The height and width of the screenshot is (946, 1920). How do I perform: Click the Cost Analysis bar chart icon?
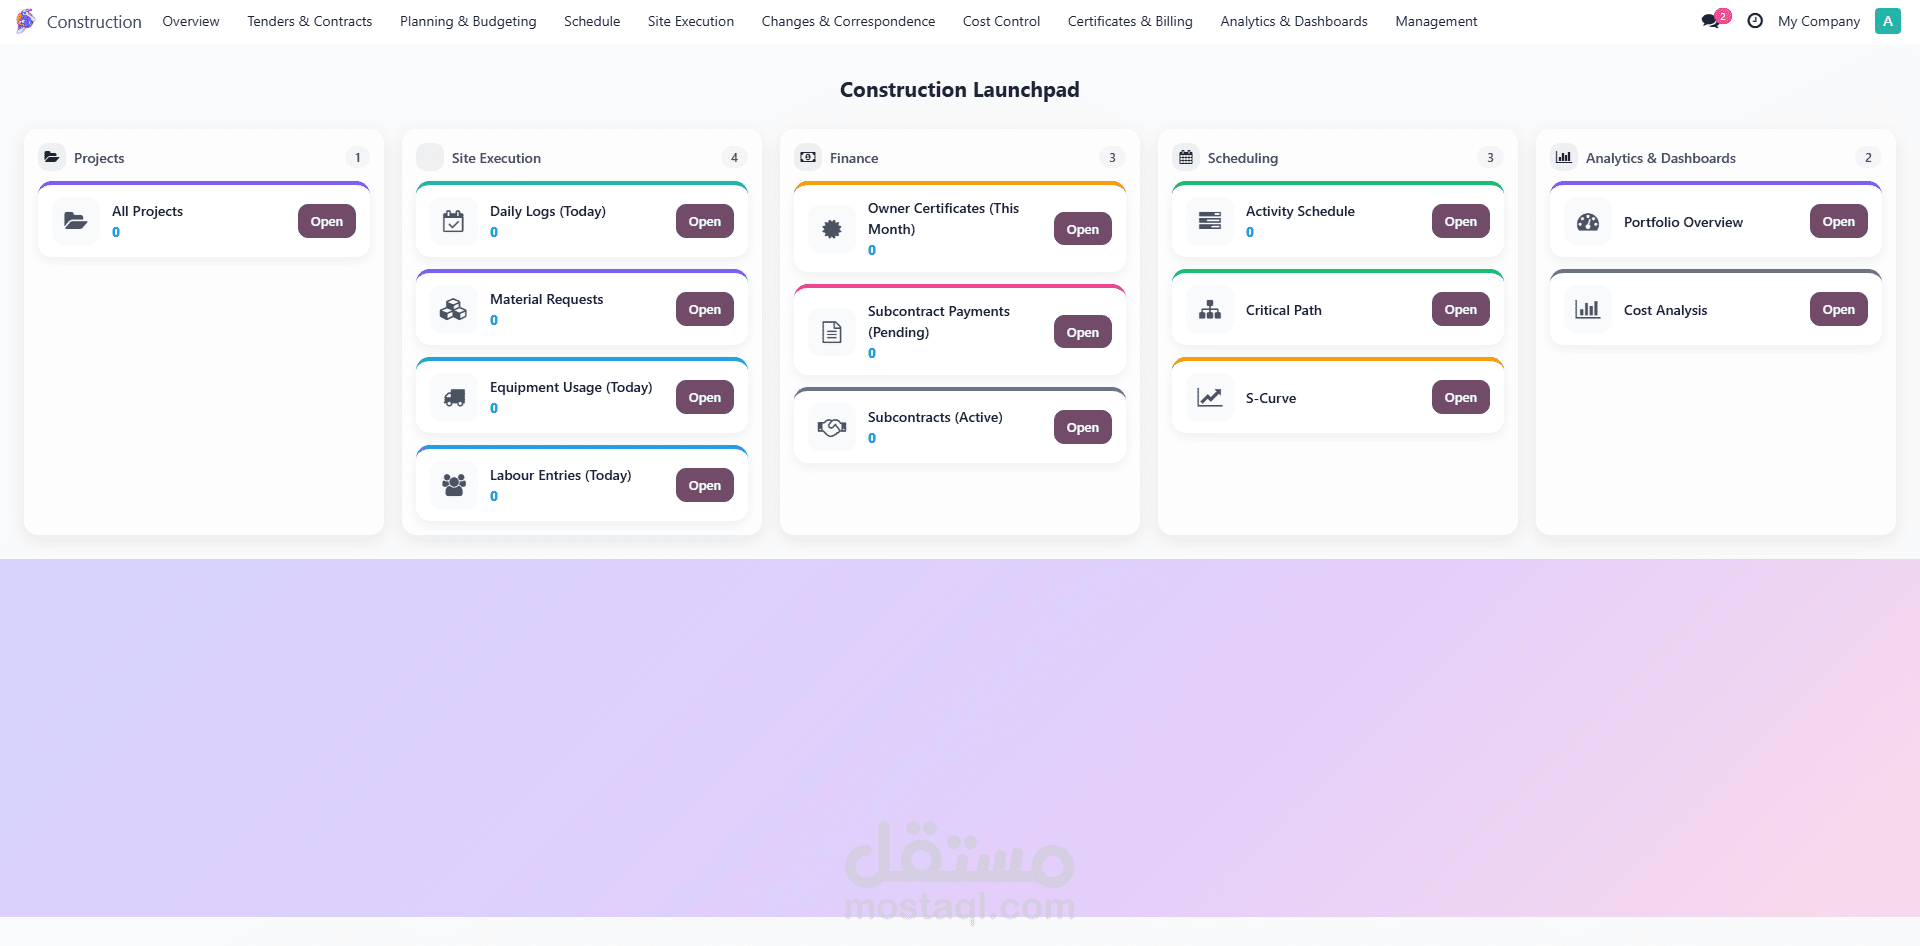[1588, 309]
